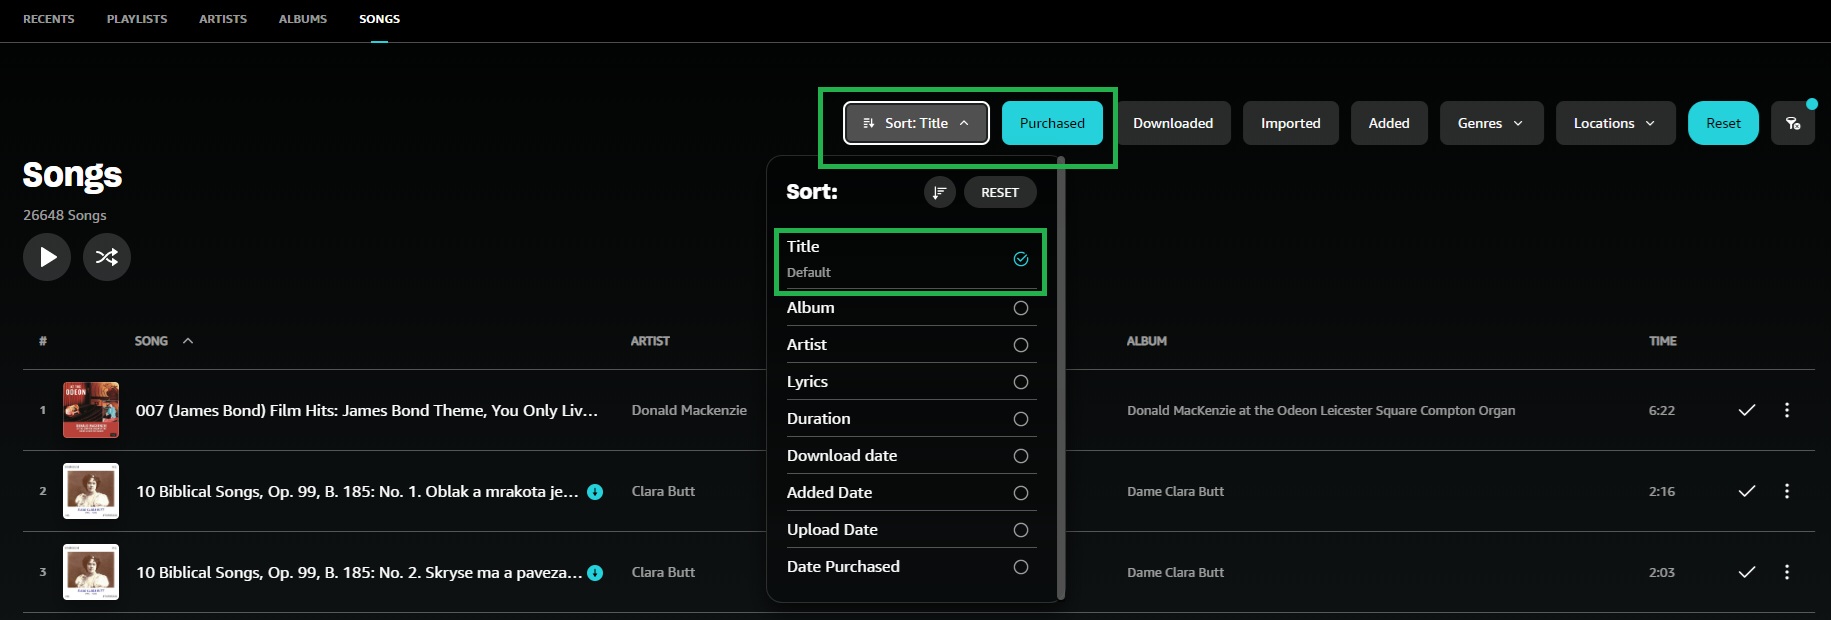This screenshot has height=620, width=1831.
Task: Collapse the Sort: Title dropdown
Action: 916,123
